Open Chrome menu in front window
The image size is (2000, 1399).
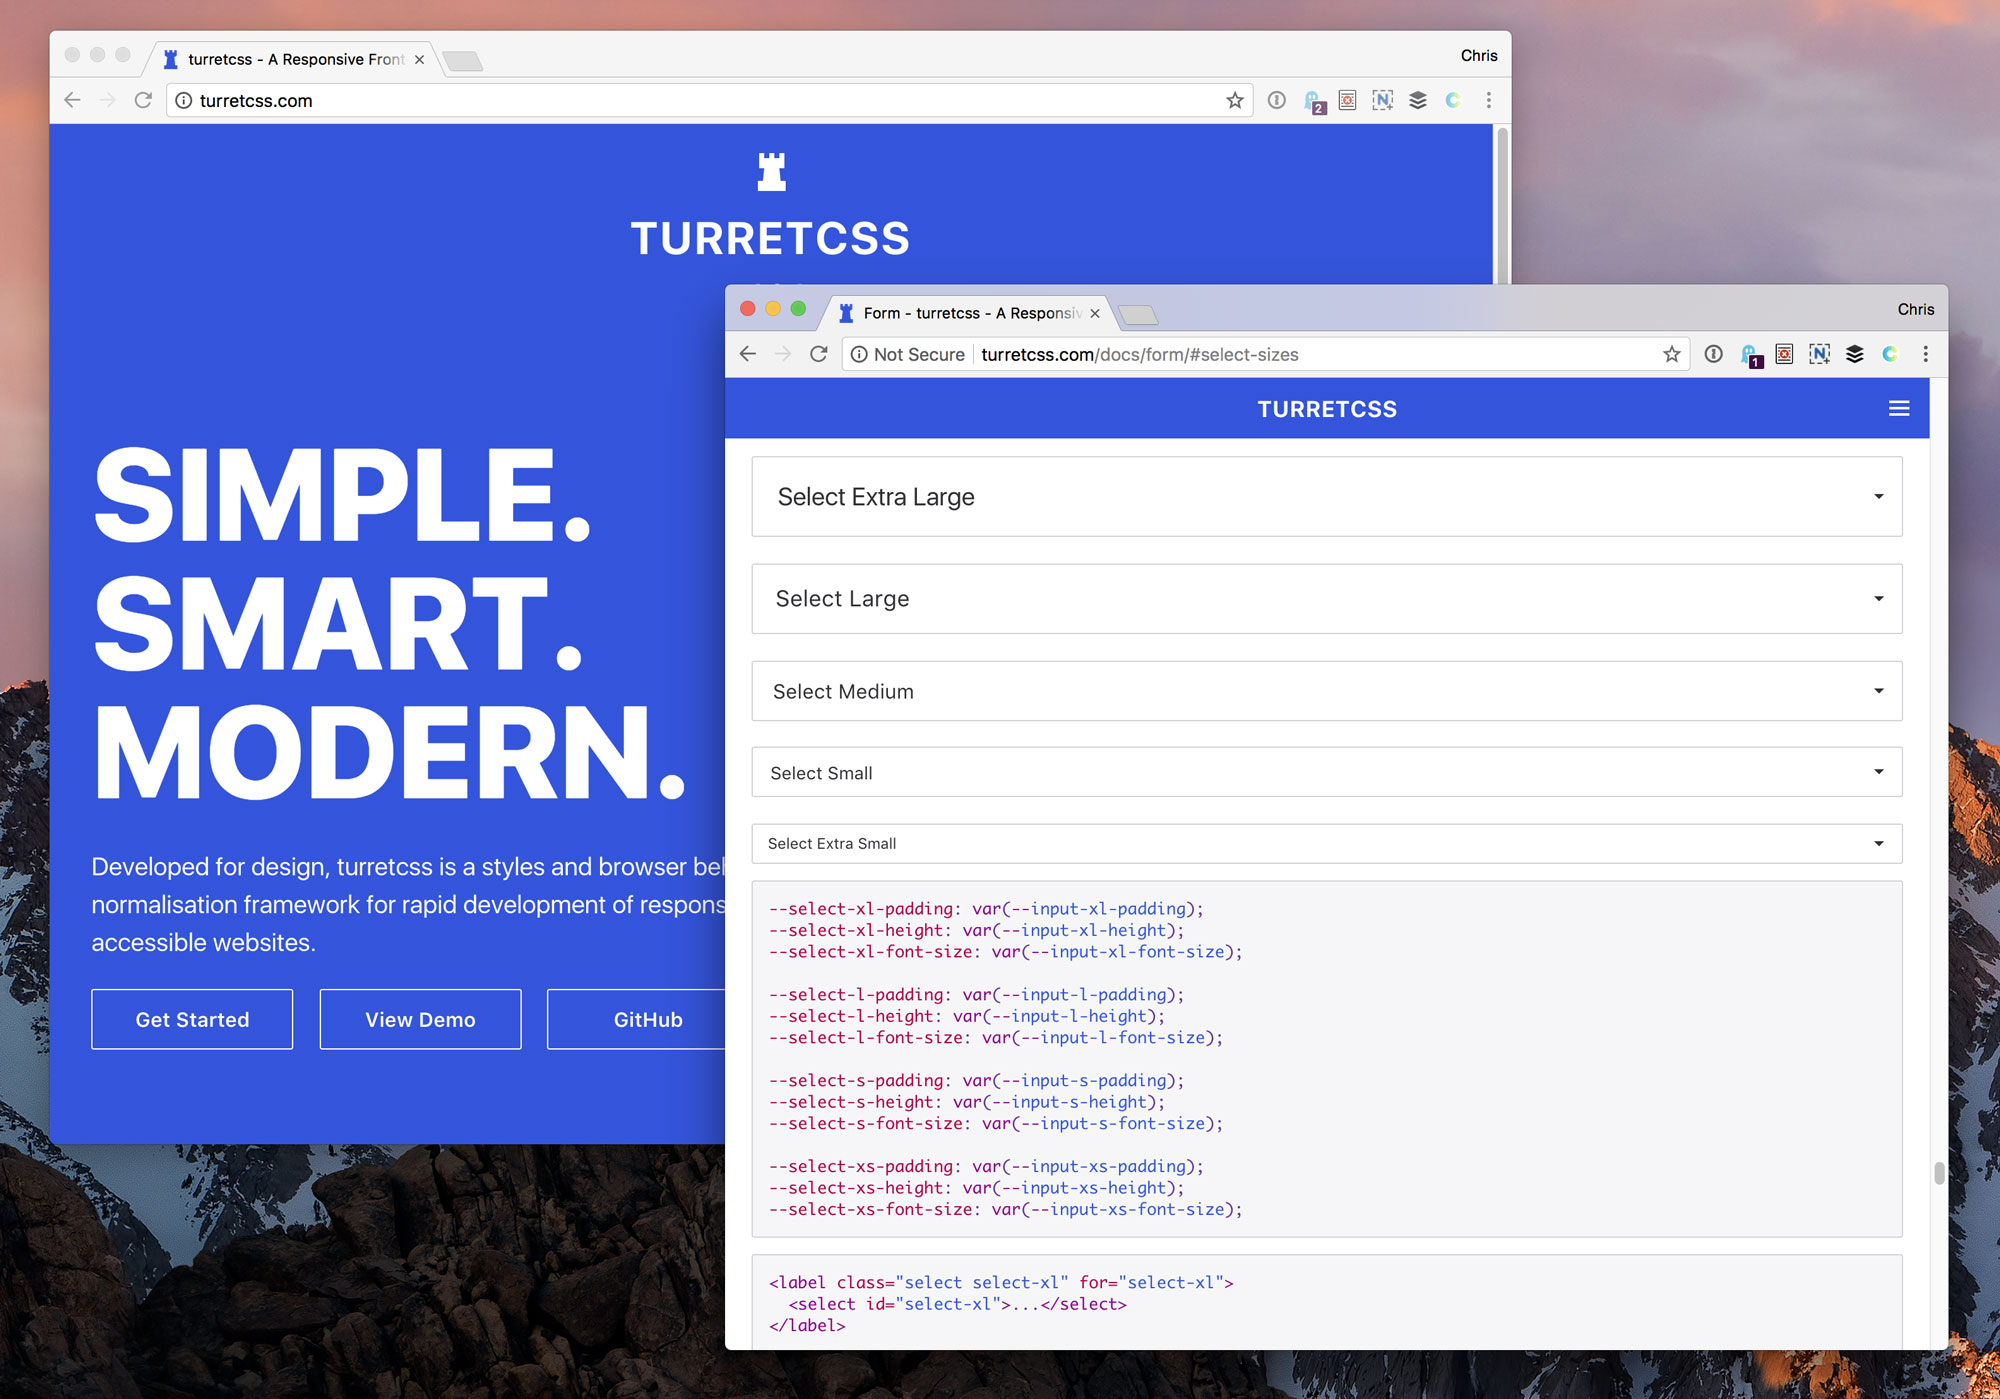click(1925, 354)
